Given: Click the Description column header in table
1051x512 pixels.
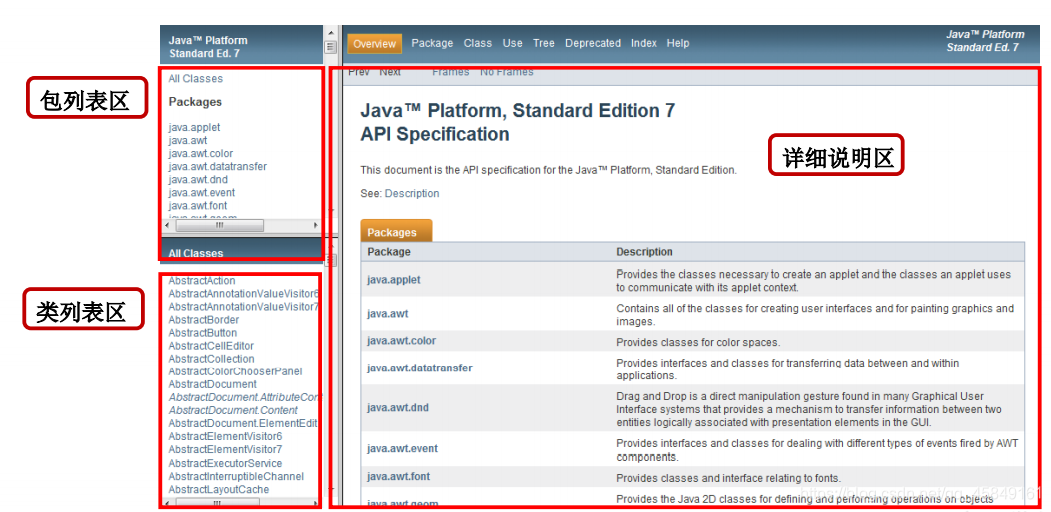Looking at the screenshot, I should 644,252.
